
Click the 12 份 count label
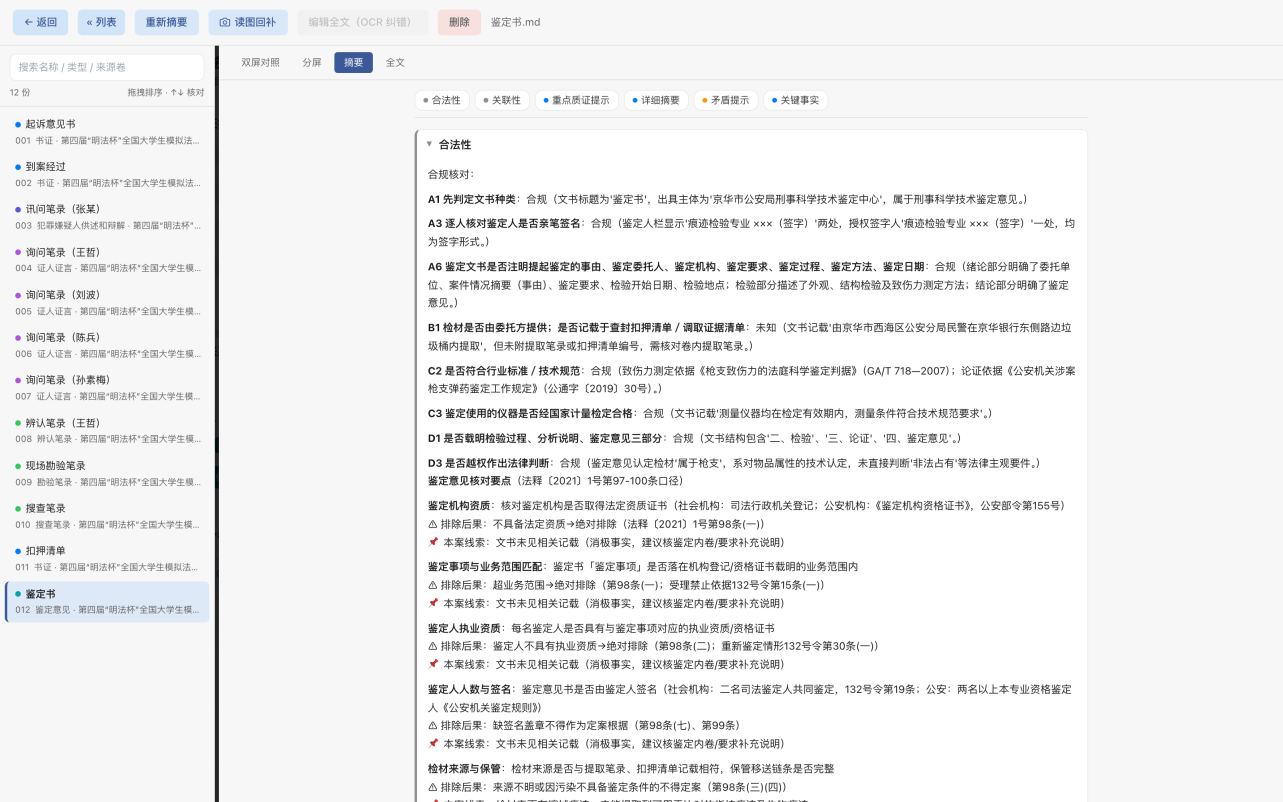click(20, 92)
